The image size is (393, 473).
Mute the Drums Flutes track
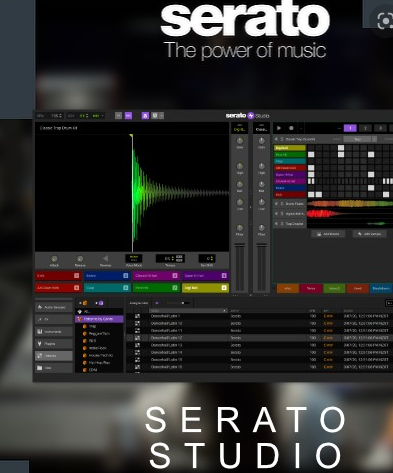[x=276, y=203]
